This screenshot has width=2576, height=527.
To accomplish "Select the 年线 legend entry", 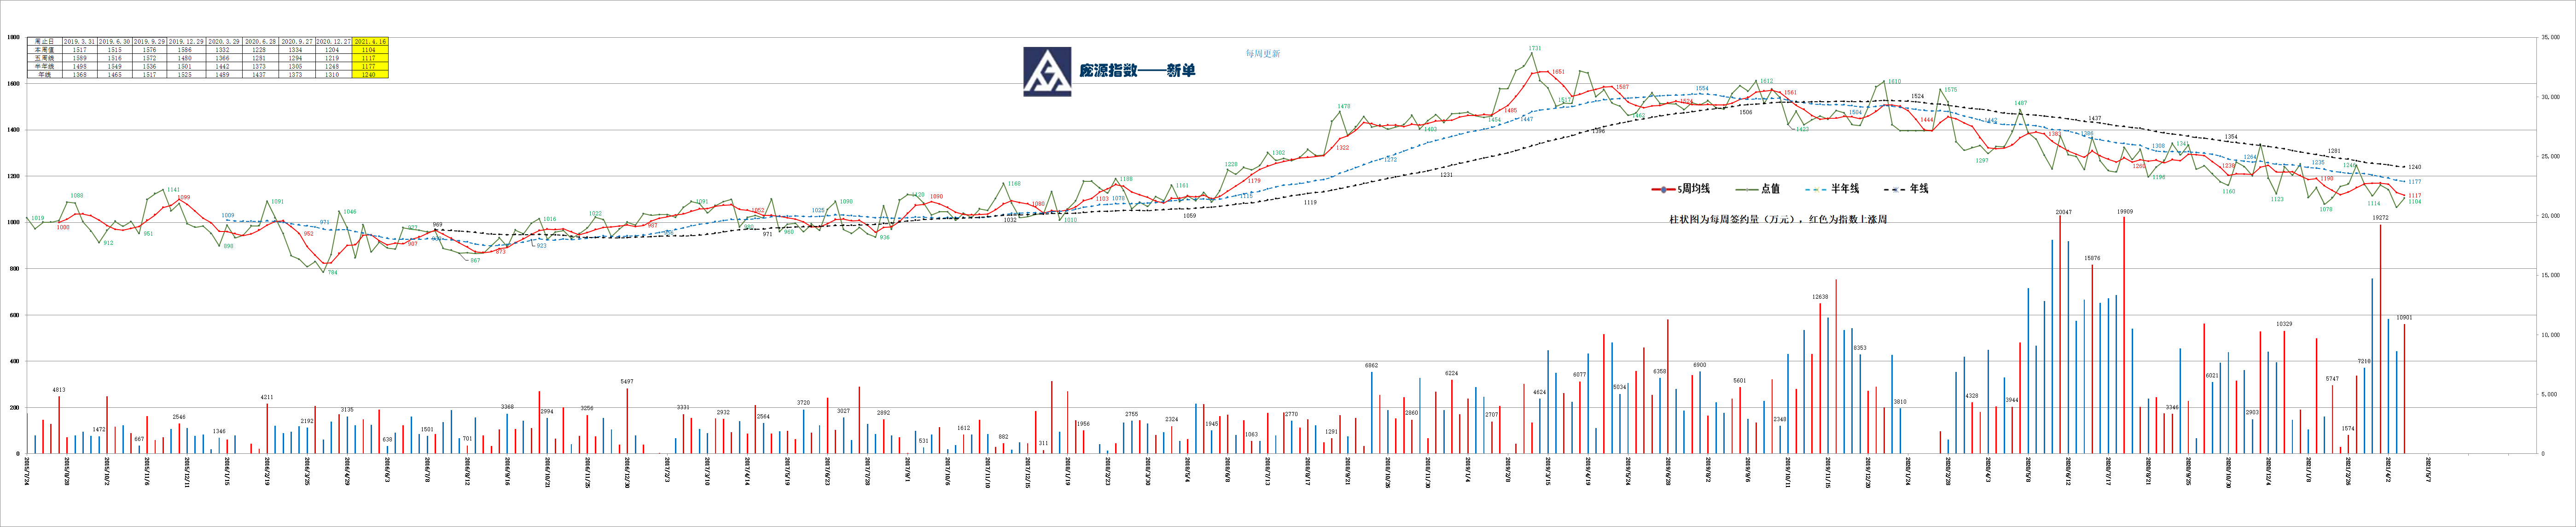I will point(1906,189).
